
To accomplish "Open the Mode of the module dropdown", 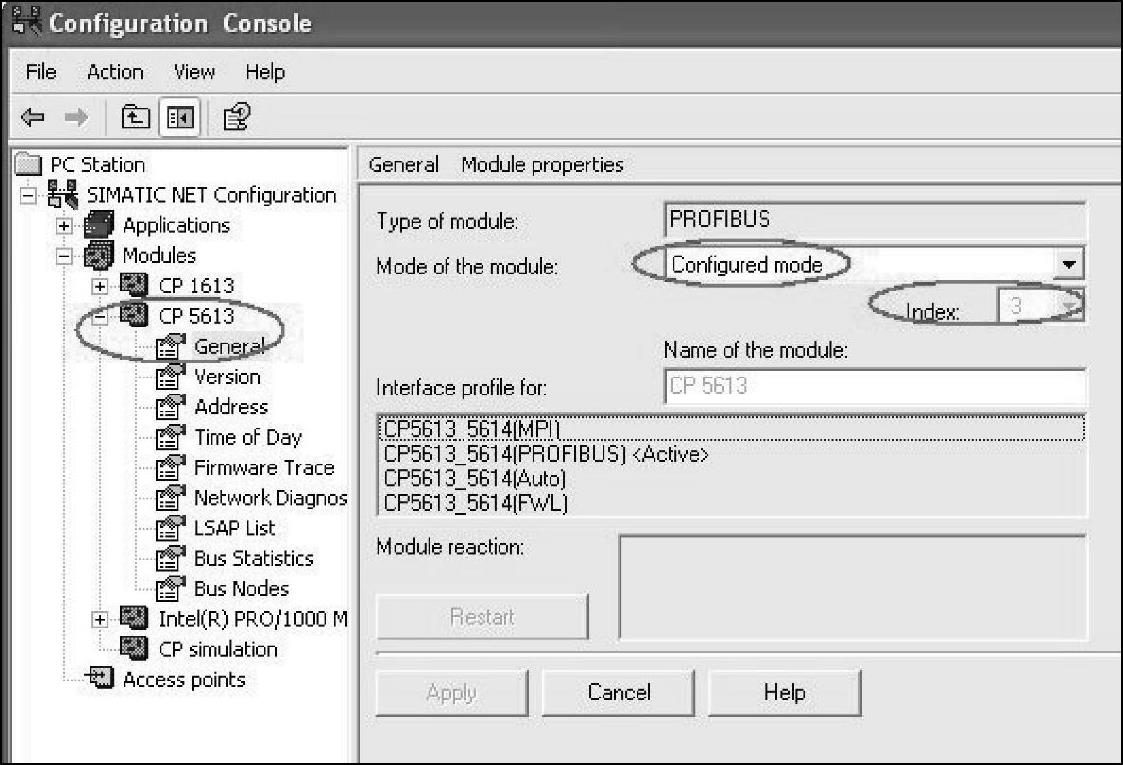I will click(x=1071, y=265).
